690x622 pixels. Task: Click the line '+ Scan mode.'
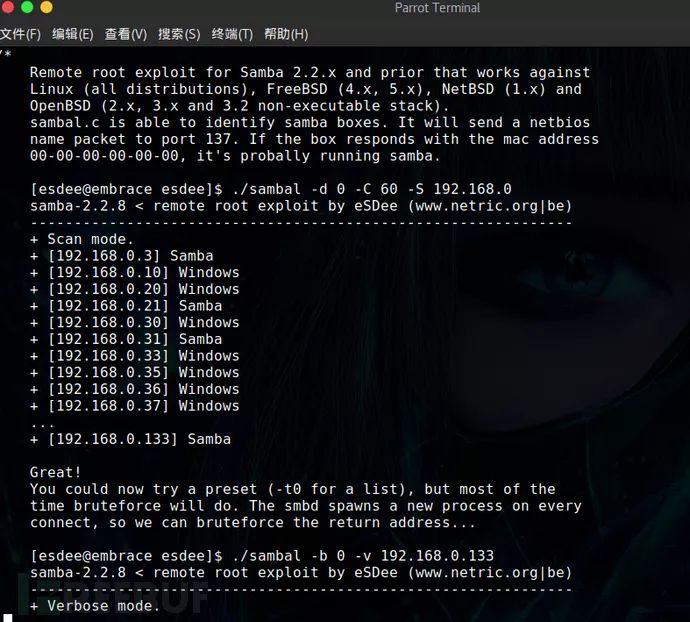click(81, 239)
